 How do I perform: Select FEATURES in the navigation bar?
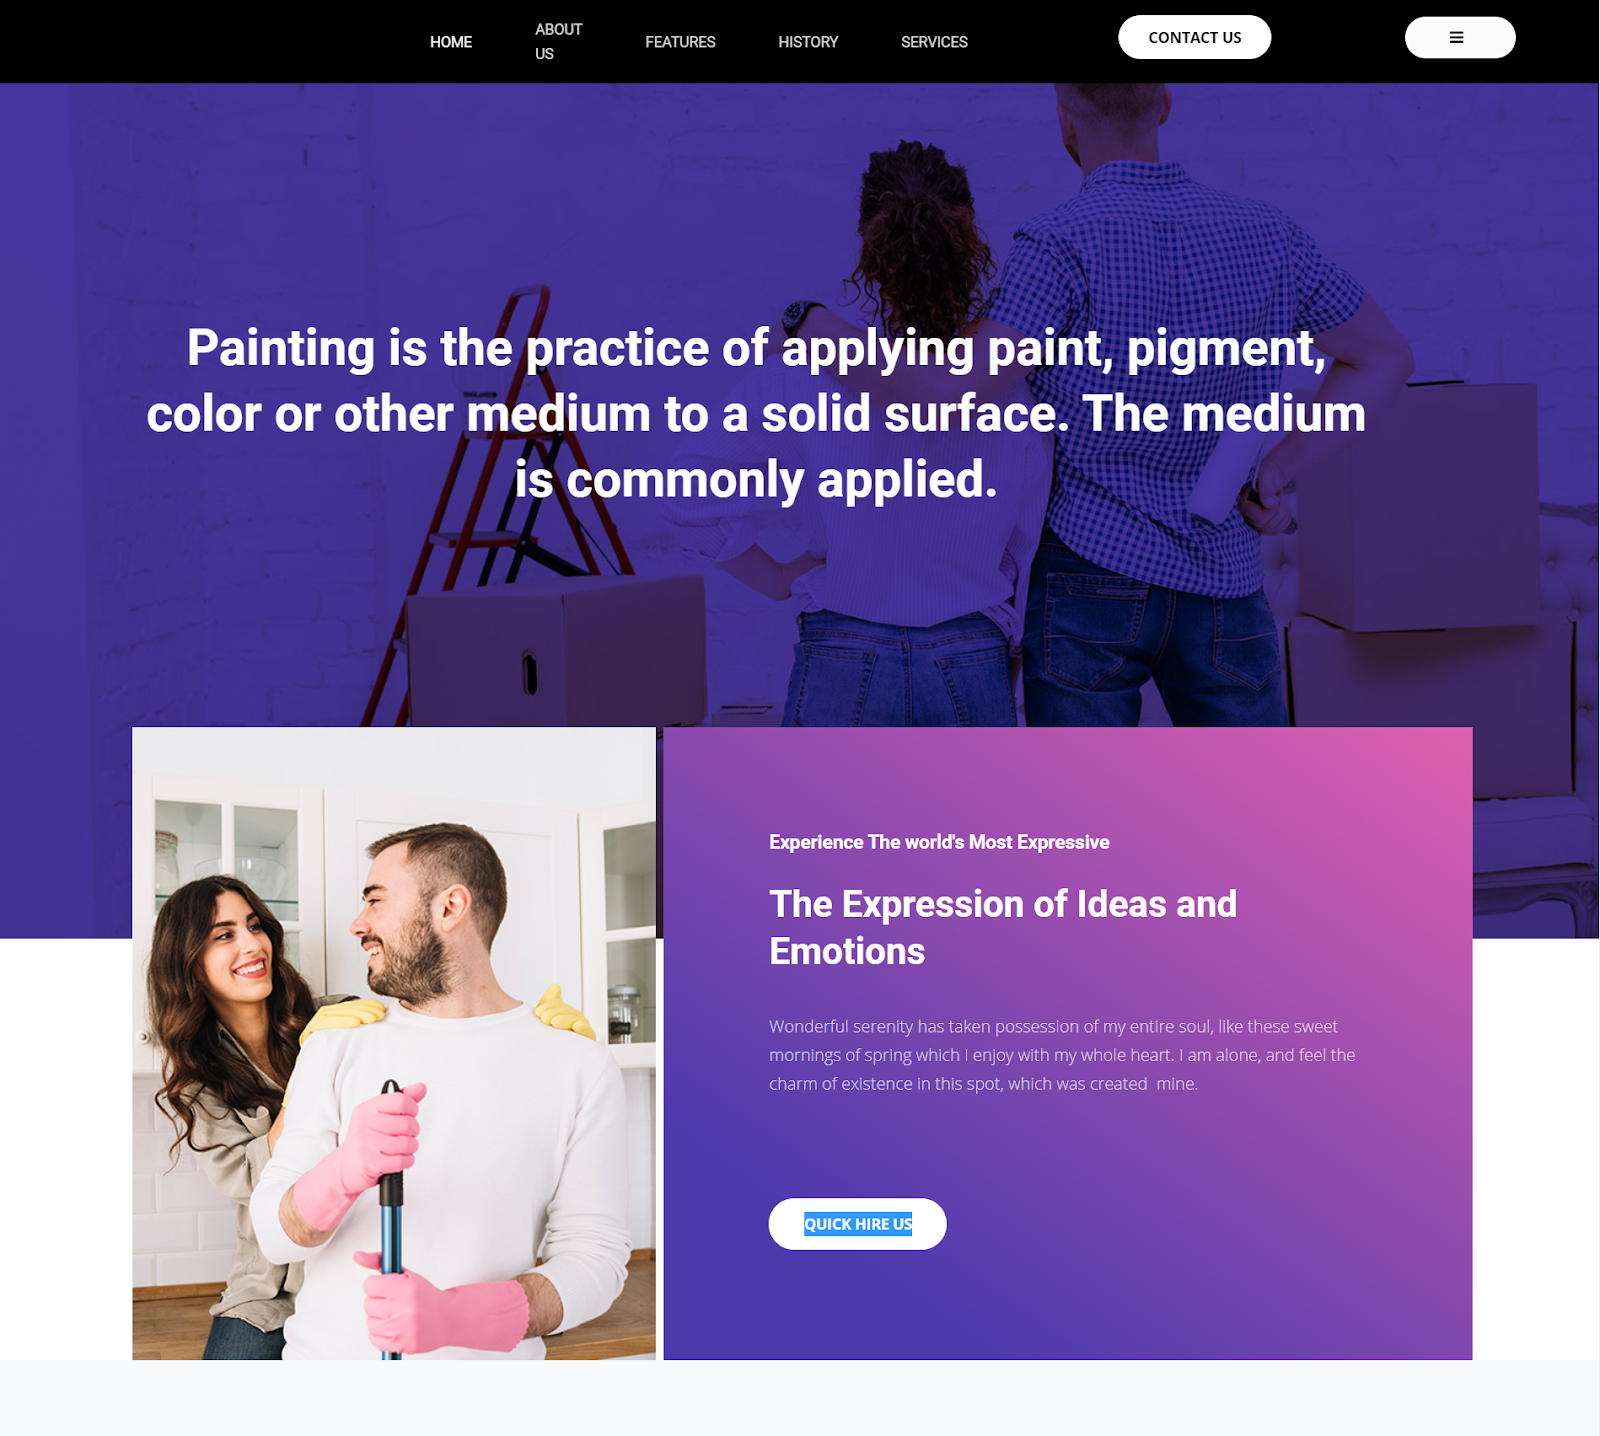[x=680, y=42]
